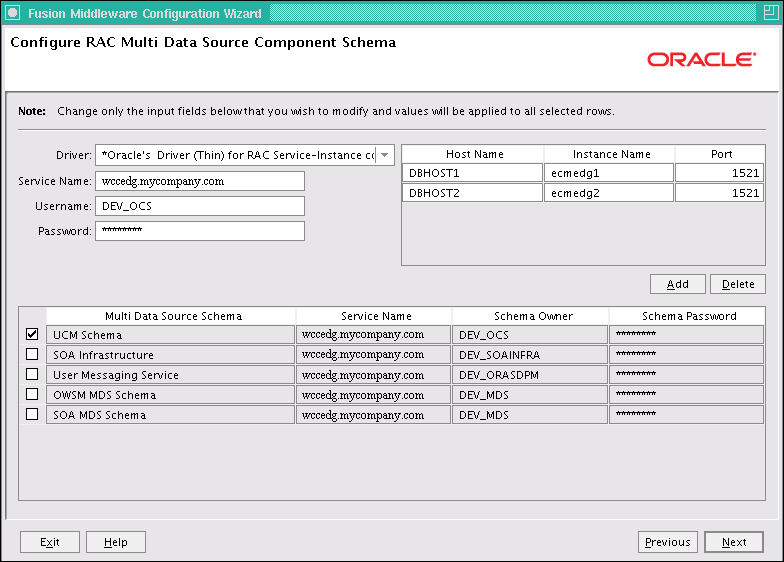Viewport: 784px width, 562px height.
Task: Check the SOA MDS Schema checkbox
Action: pyautogui.click(x=32, y=414)
